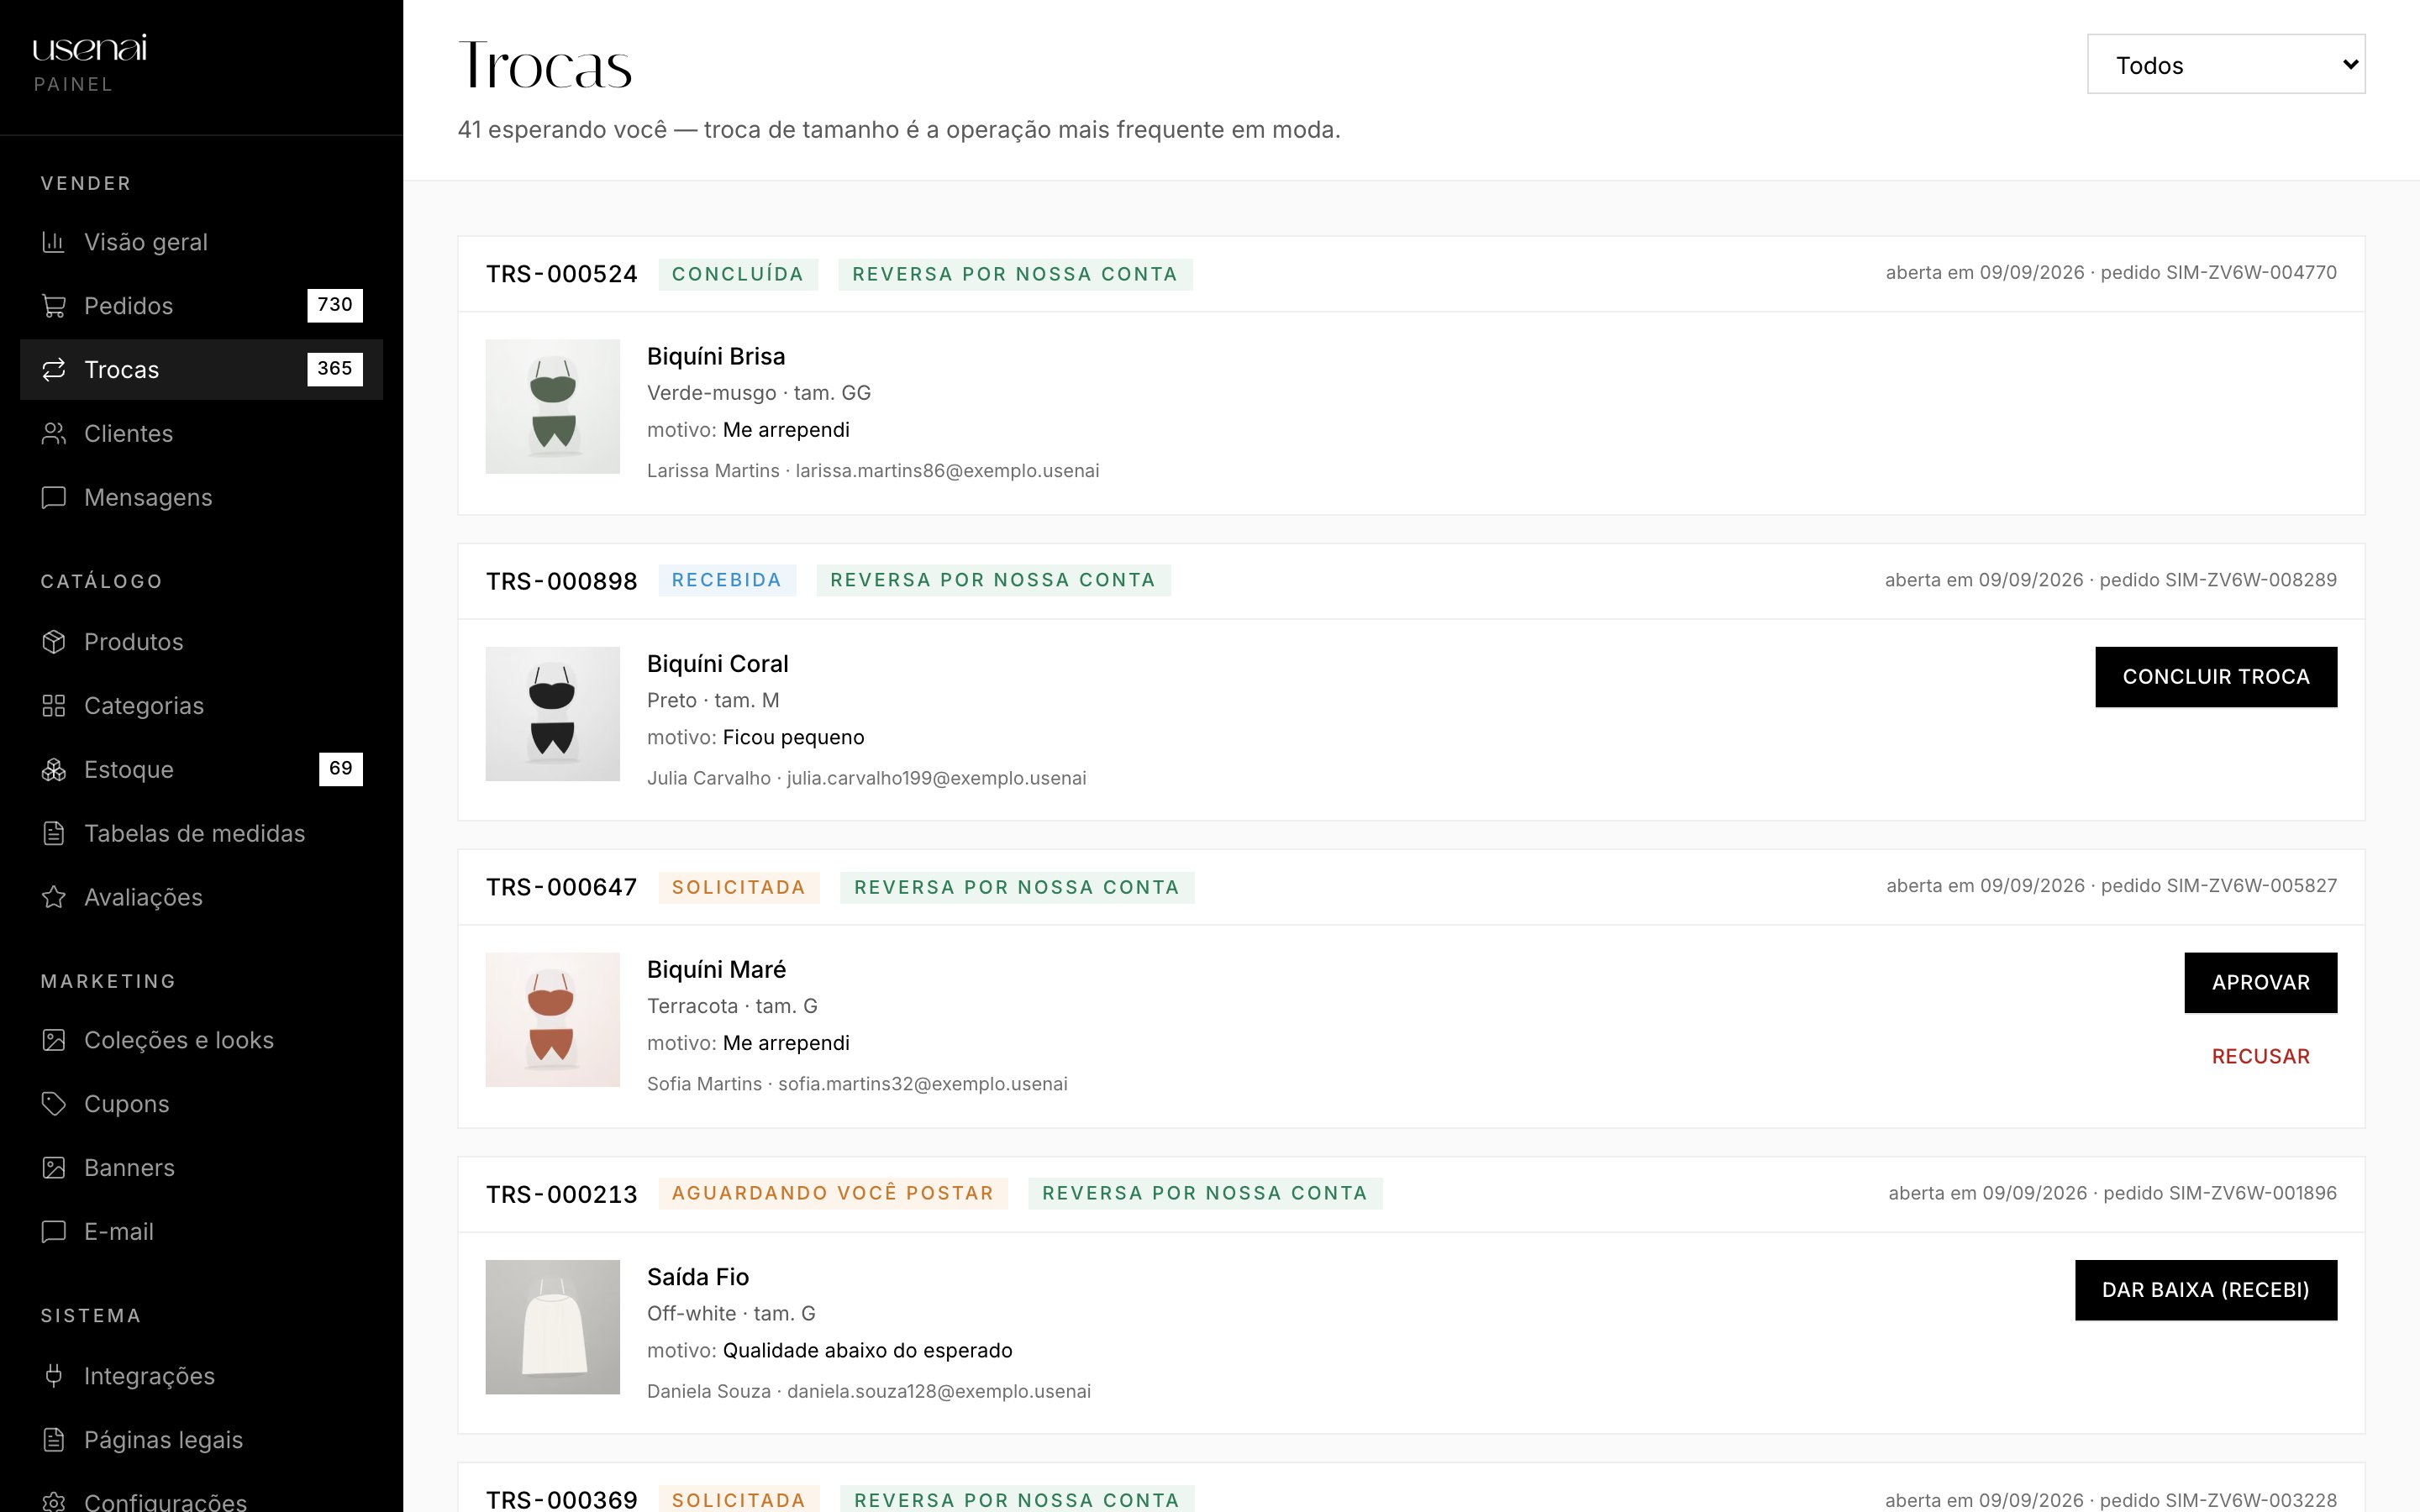Click Julia Carvalho customer email line

point(867,778)
